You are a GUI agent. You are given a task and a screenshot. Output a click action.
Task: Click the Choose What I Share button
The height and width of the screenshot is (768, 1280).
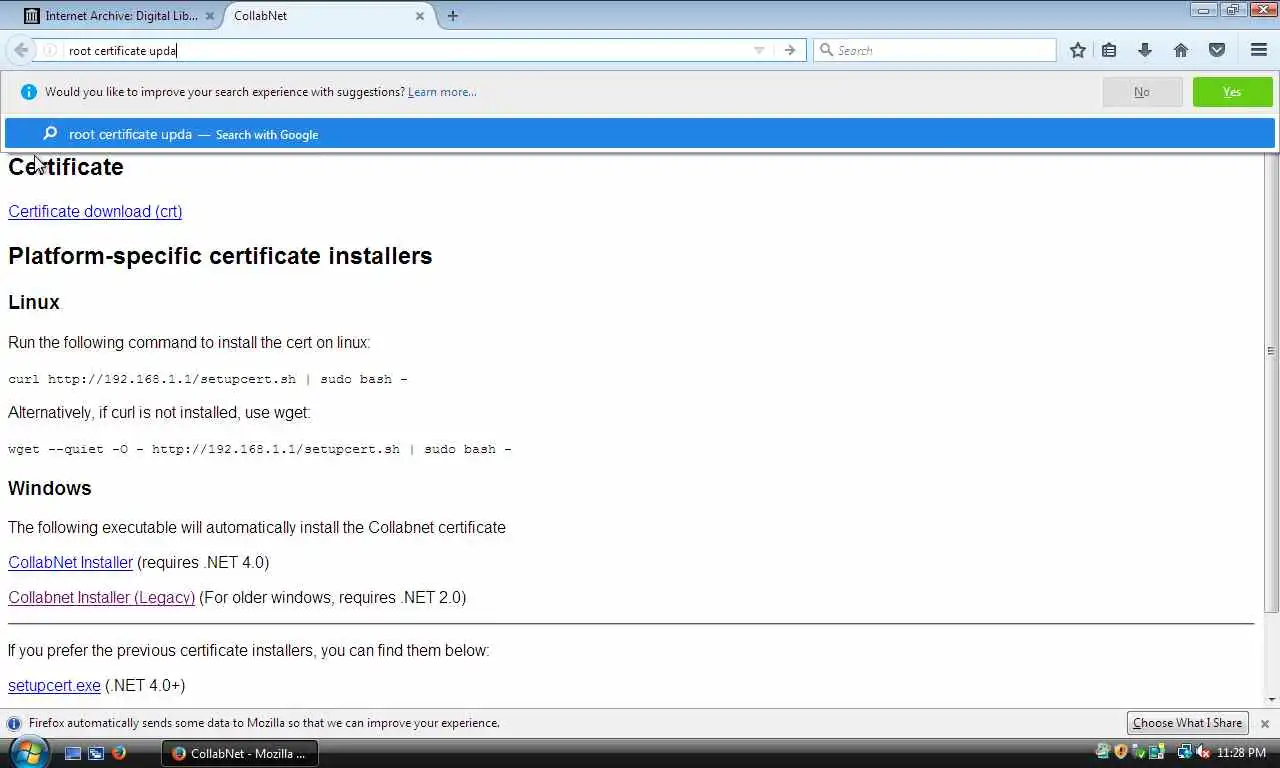[1187, 723]
